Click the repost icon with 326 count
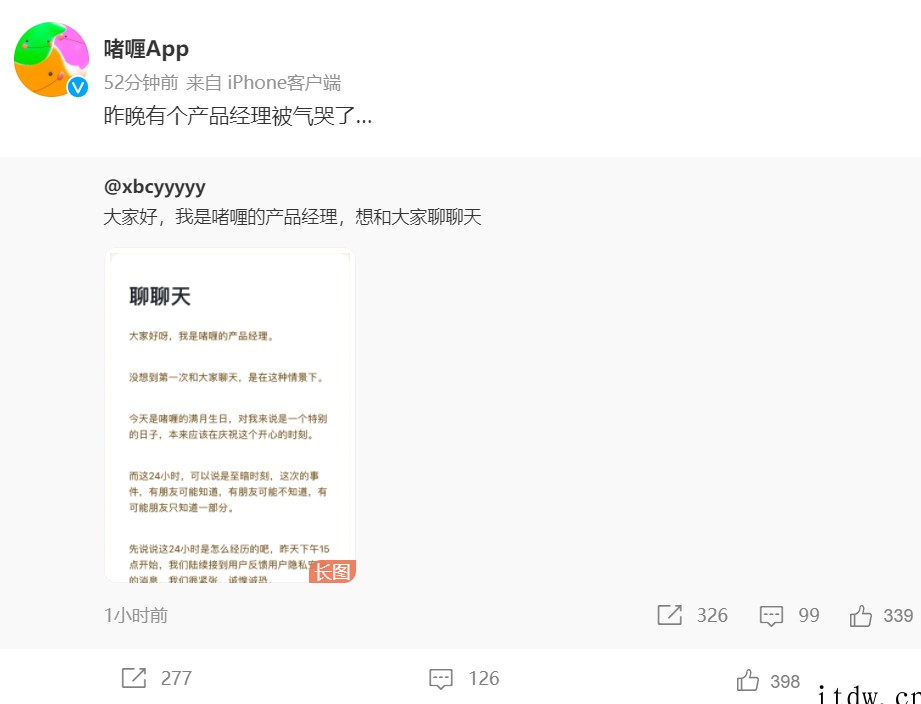The image size is (921, 704). [670, 615]
